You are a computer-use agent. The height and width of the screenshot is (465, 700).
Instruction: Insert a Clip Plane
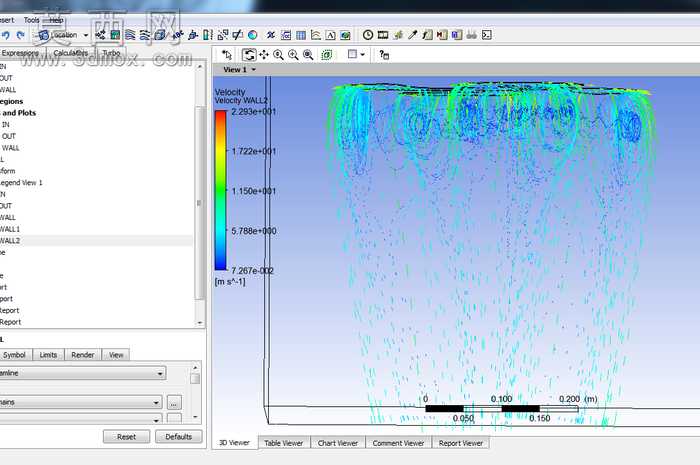238,35
